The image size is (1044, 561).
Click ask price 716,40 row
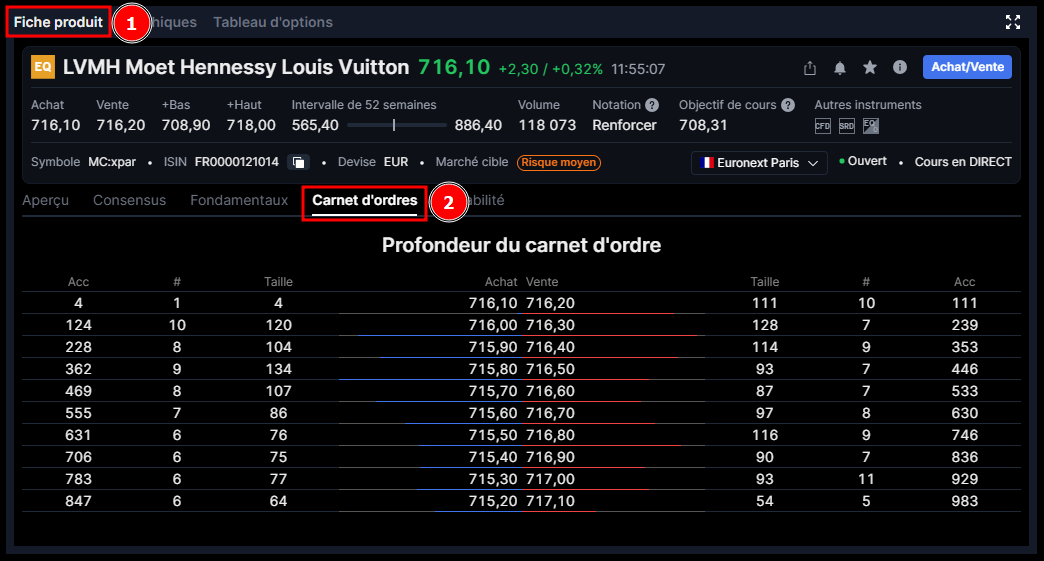[550, 347]
